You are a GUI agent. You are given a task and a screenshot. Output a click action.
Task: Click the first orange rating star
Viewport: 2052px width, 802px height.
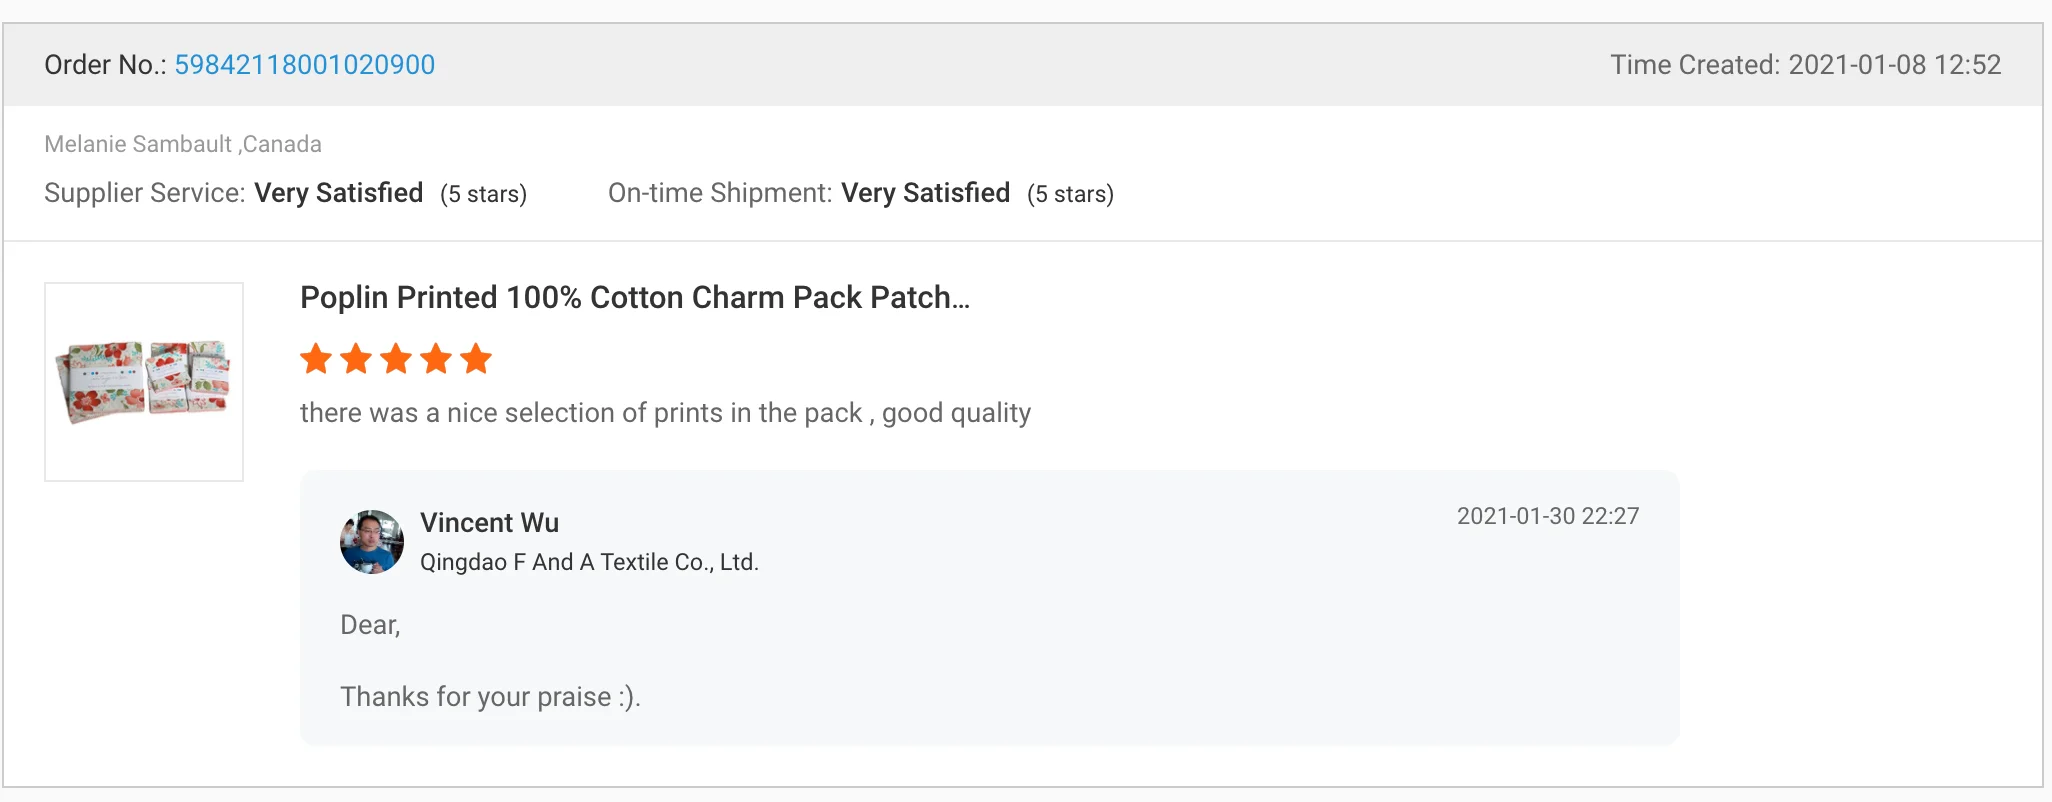(x=316, y=358)
